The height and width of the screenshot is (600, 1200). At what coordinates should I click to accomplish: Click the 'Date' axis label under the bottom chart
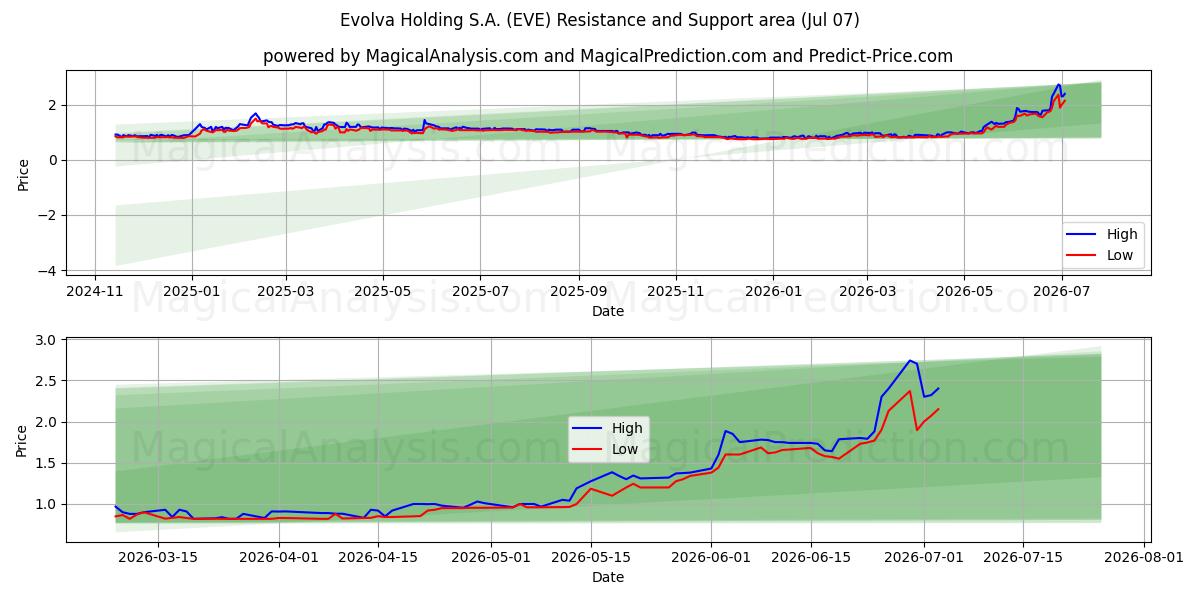[x=608, y=577]
